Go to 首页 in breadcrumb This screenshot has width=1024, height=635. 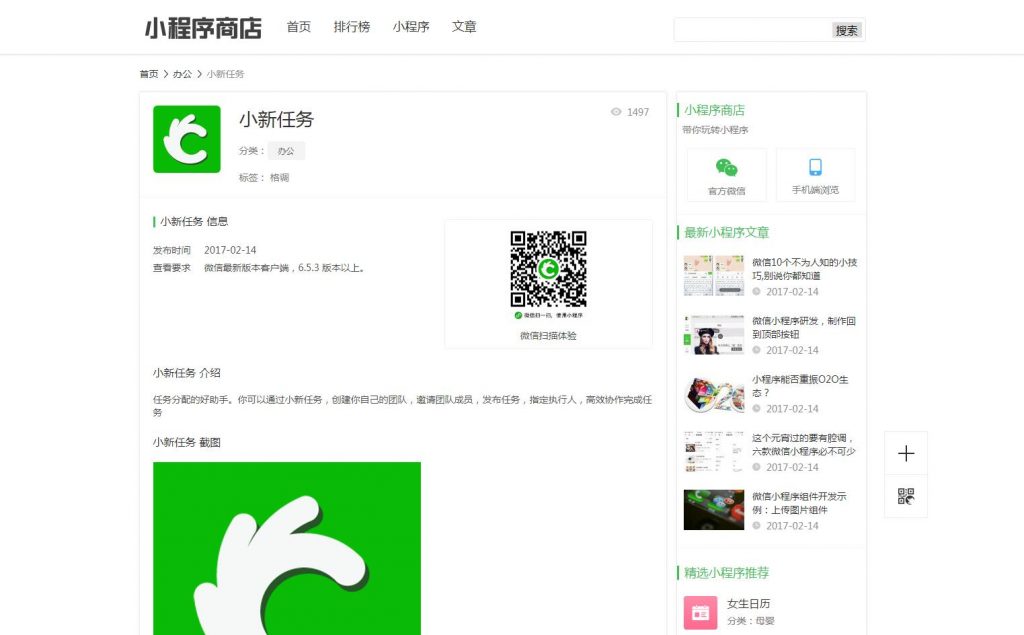coord(149,74)
